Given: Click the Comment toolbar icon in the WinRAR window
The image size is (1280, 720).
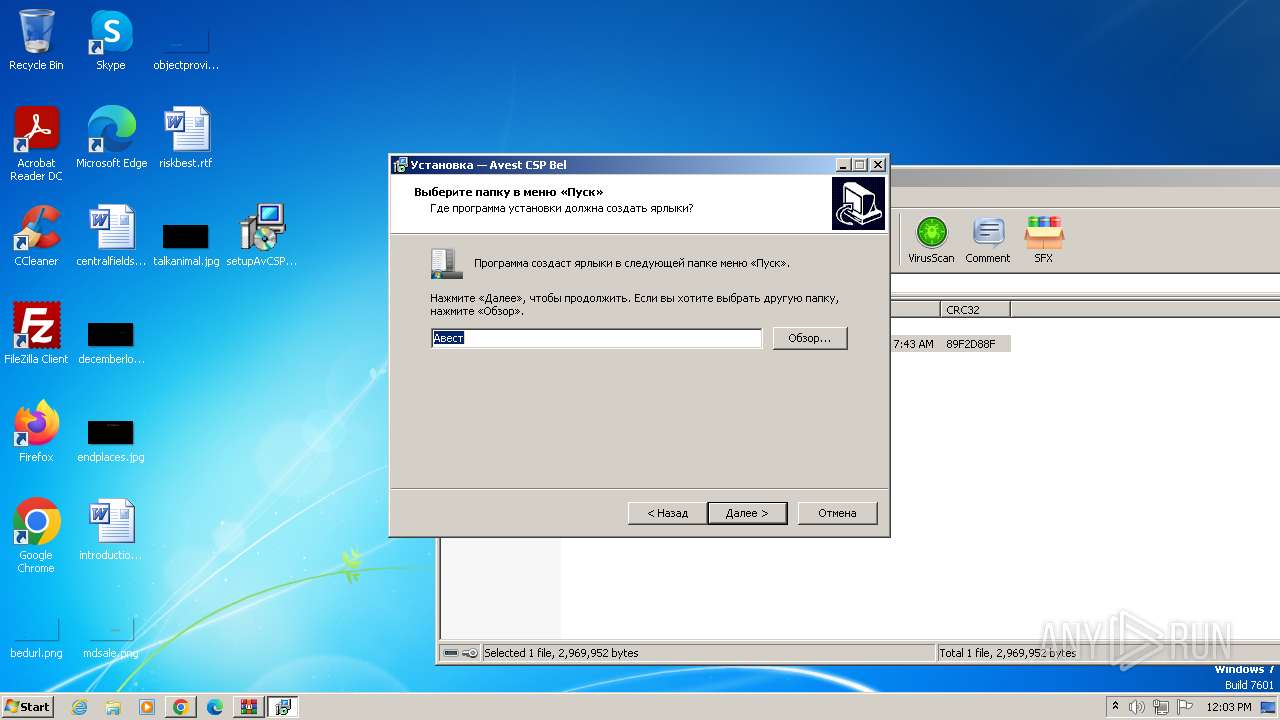Looking at the screenshot, I should (x=988, y=240).
